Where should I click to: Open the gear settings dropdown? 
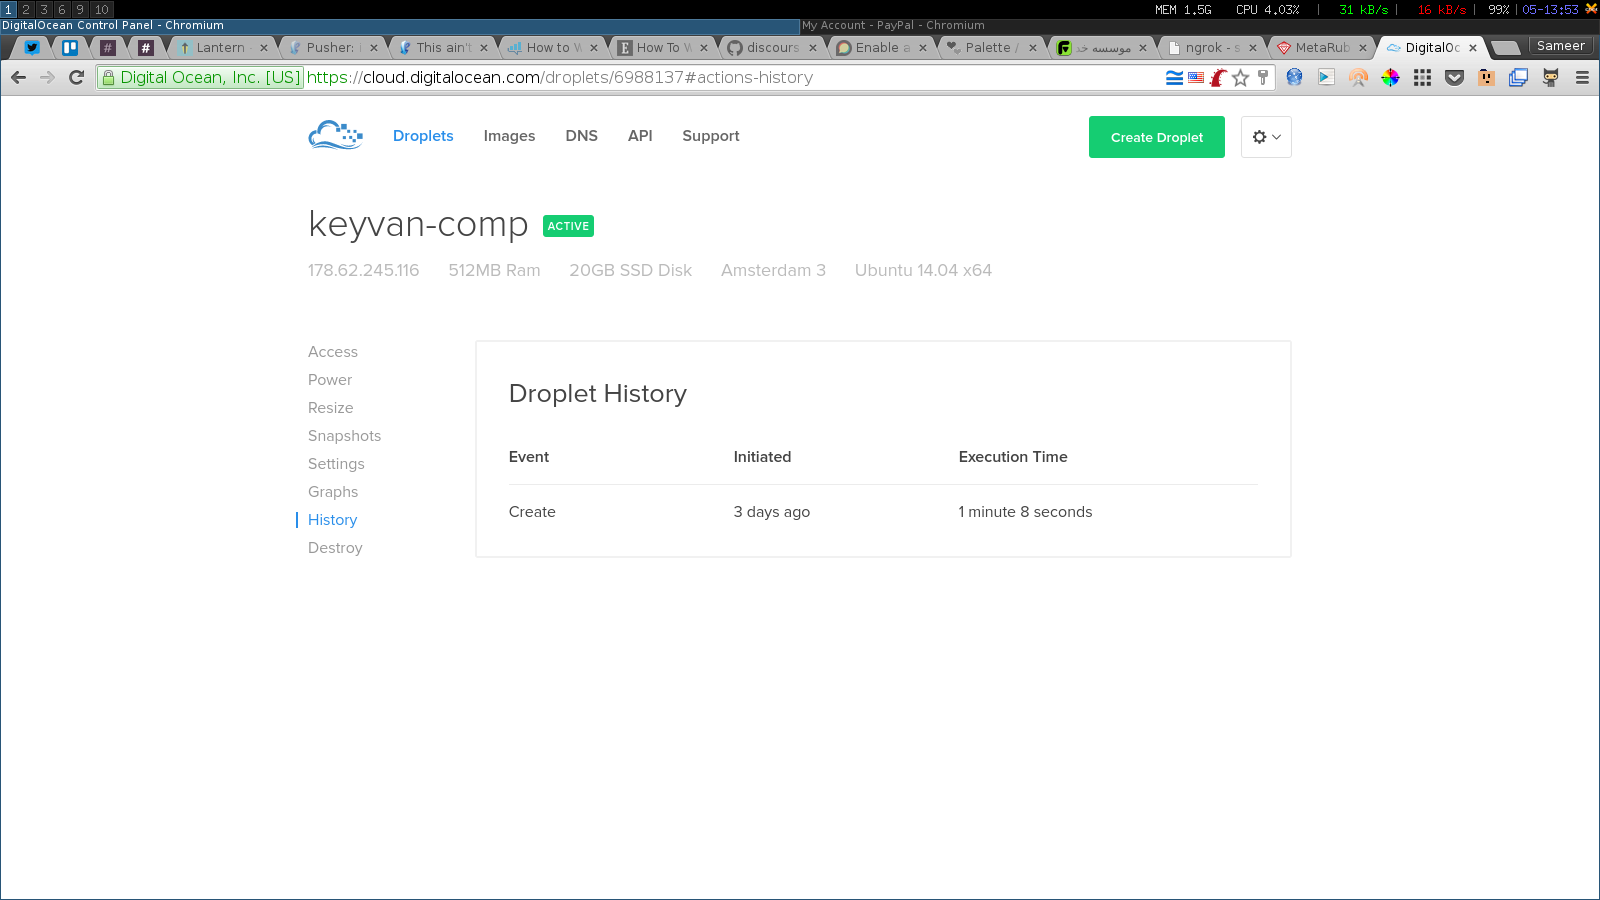pyautogui.click(x=1266, y=137)
